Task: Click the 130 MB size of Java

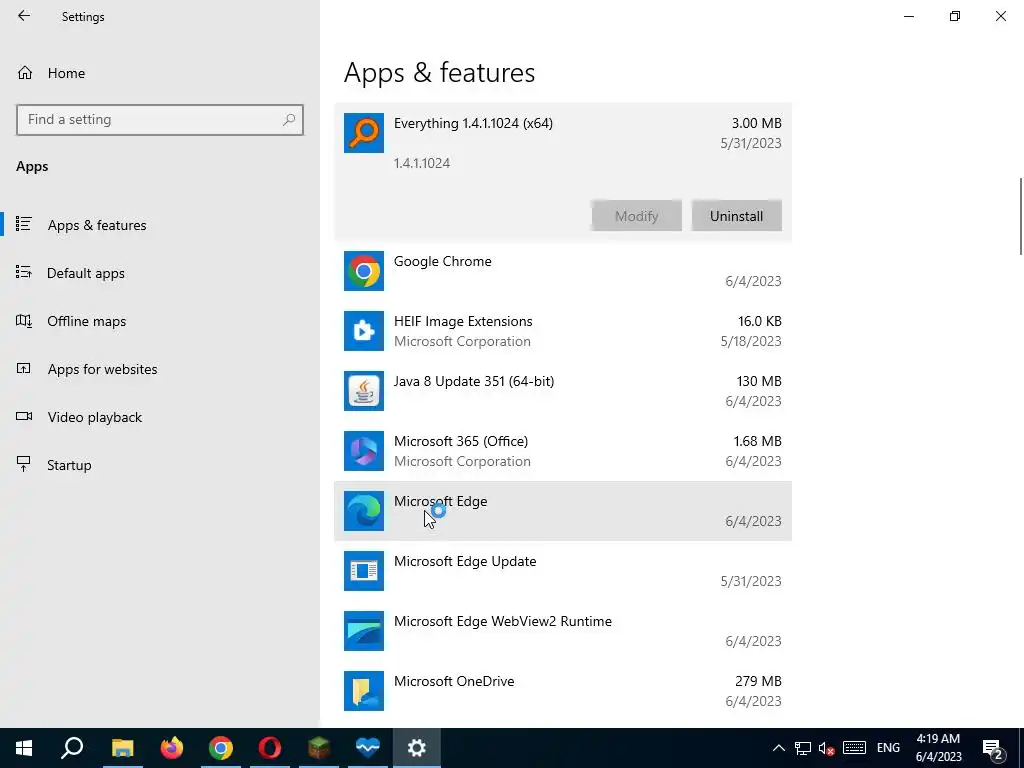Action: pyautogui.click(x=759, y=381)
